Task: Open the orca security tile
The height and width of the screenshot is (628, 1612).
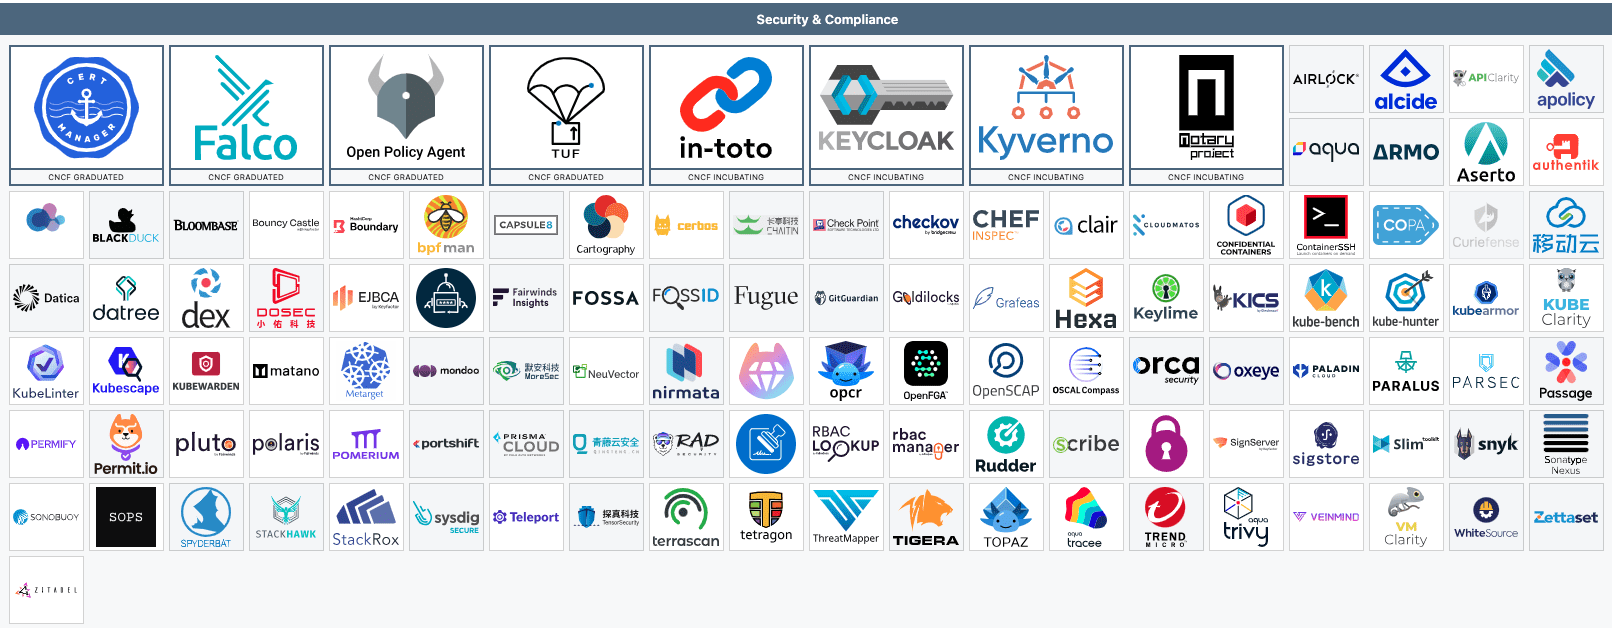Action: (1166, 371)
